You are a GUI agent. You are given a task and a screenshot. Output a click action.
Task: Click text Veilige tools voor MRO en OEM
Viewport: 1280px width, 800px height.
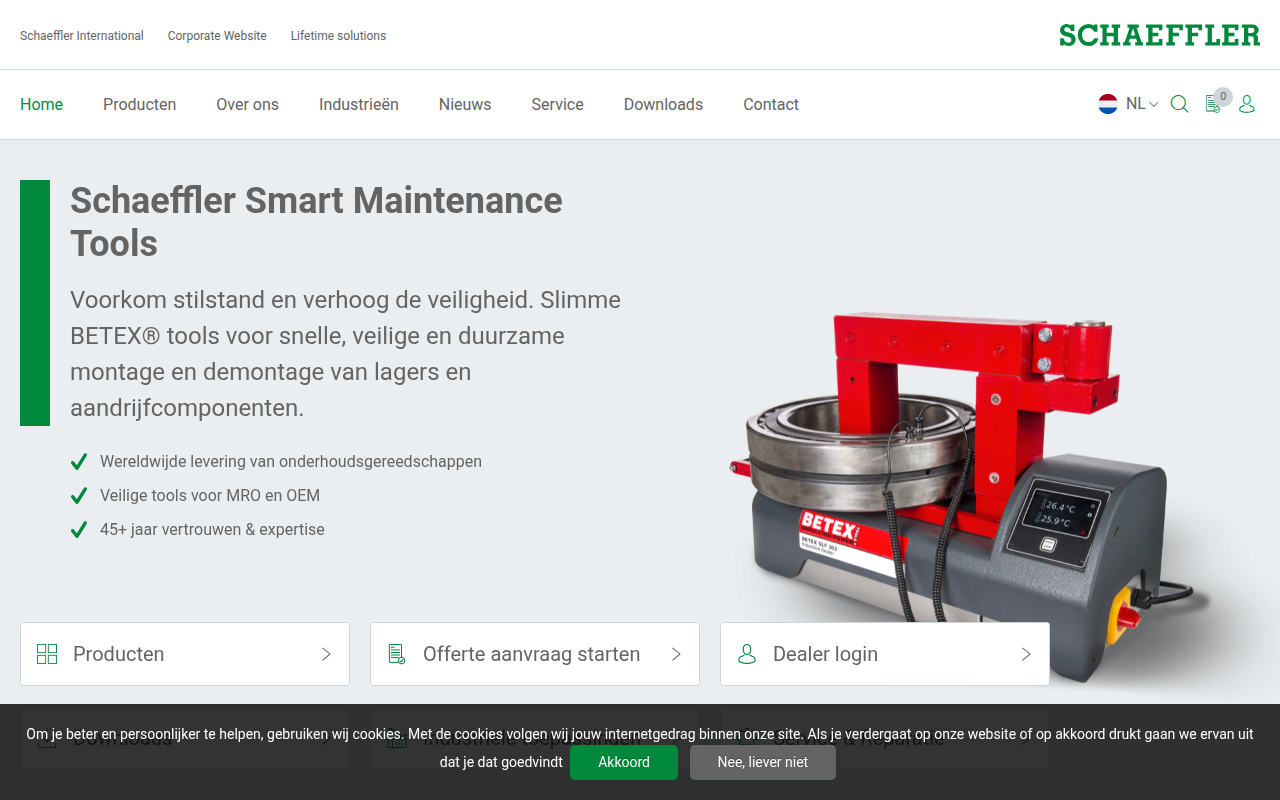coord(210,495)
